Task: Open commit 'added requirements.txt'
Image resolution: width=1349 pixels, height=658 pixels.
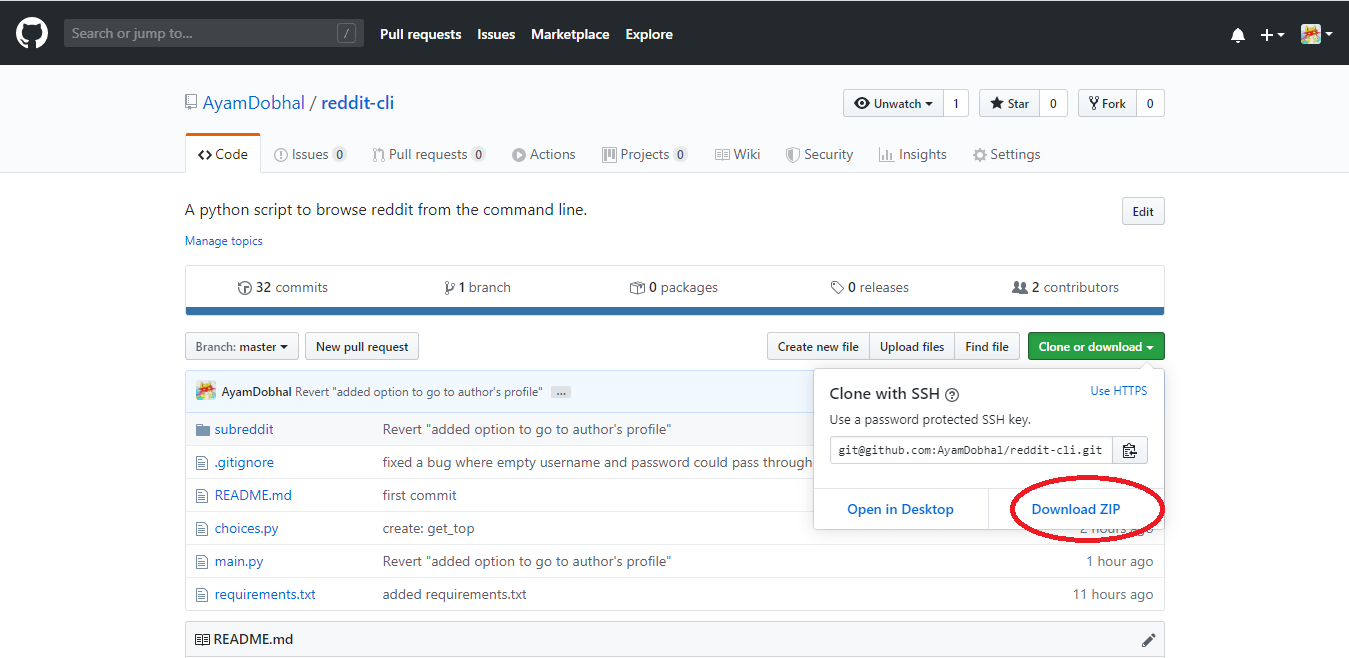Action: (x=454, y=594)
